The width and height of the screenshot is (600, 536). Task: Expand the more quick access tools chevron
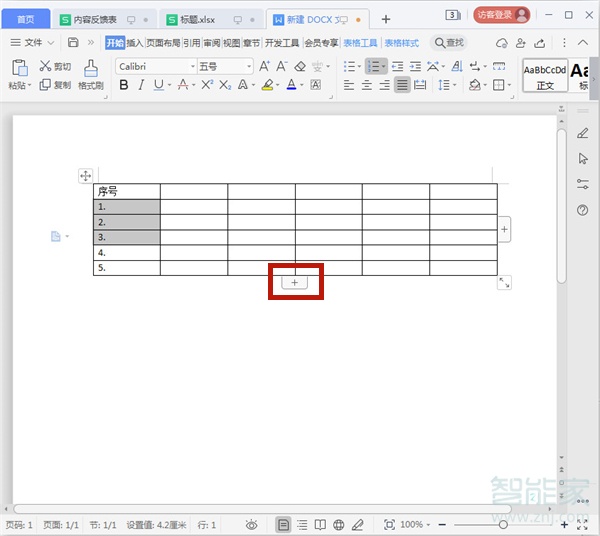coord(91,42)
